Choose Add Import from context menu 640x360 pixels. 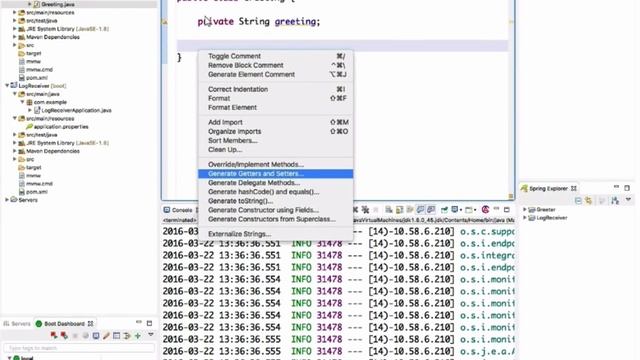[276, 122]
